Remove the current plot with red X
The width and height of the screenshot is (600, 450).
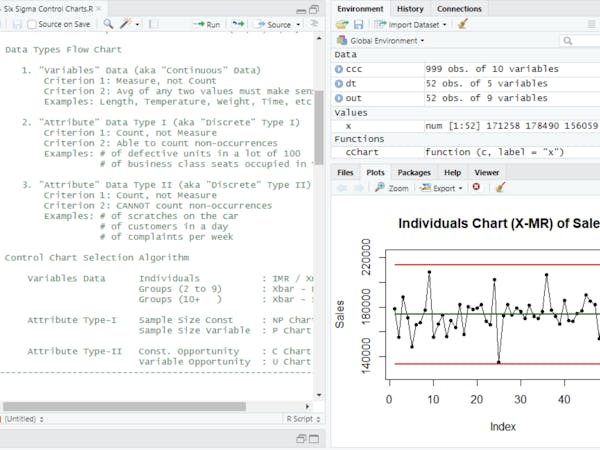point(476,187)
